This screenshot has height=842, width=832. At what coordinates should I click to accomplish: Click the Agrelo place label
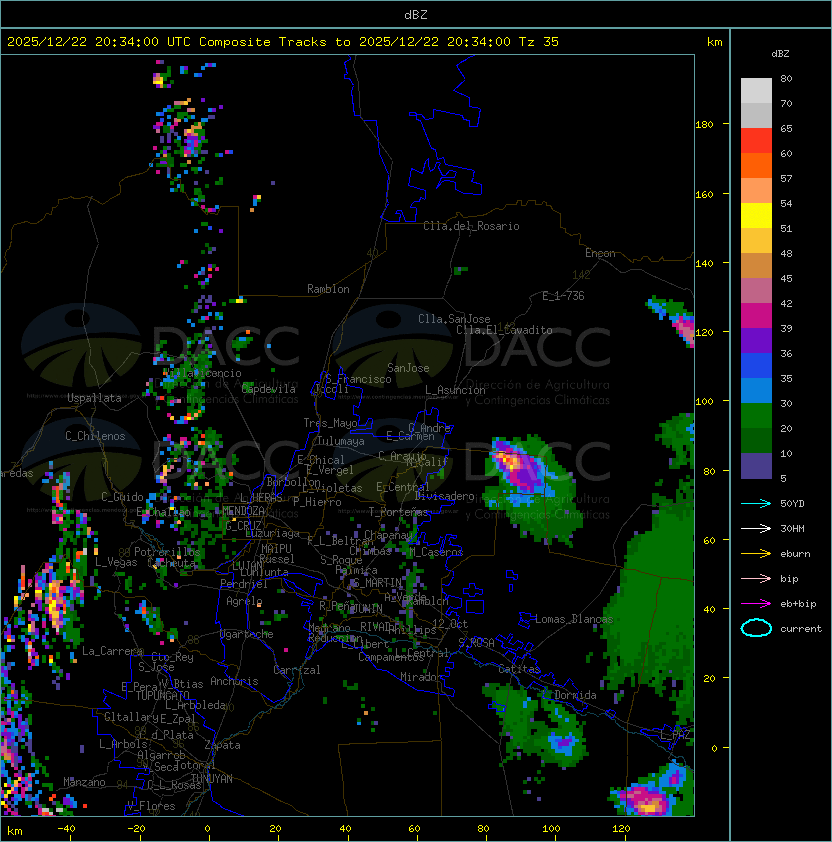244,601
